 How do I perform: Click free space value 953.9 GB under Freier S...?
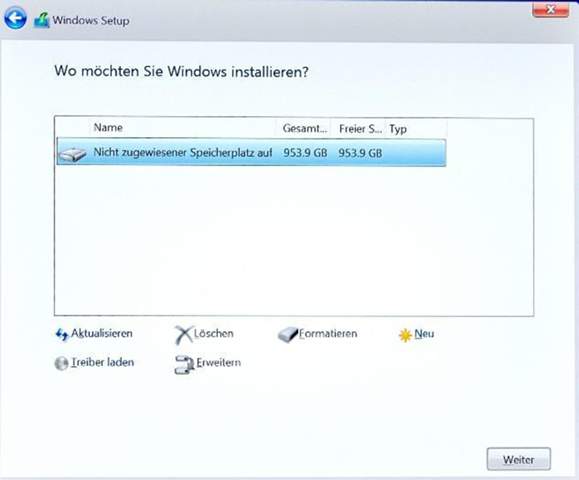(x=360, y=153)
